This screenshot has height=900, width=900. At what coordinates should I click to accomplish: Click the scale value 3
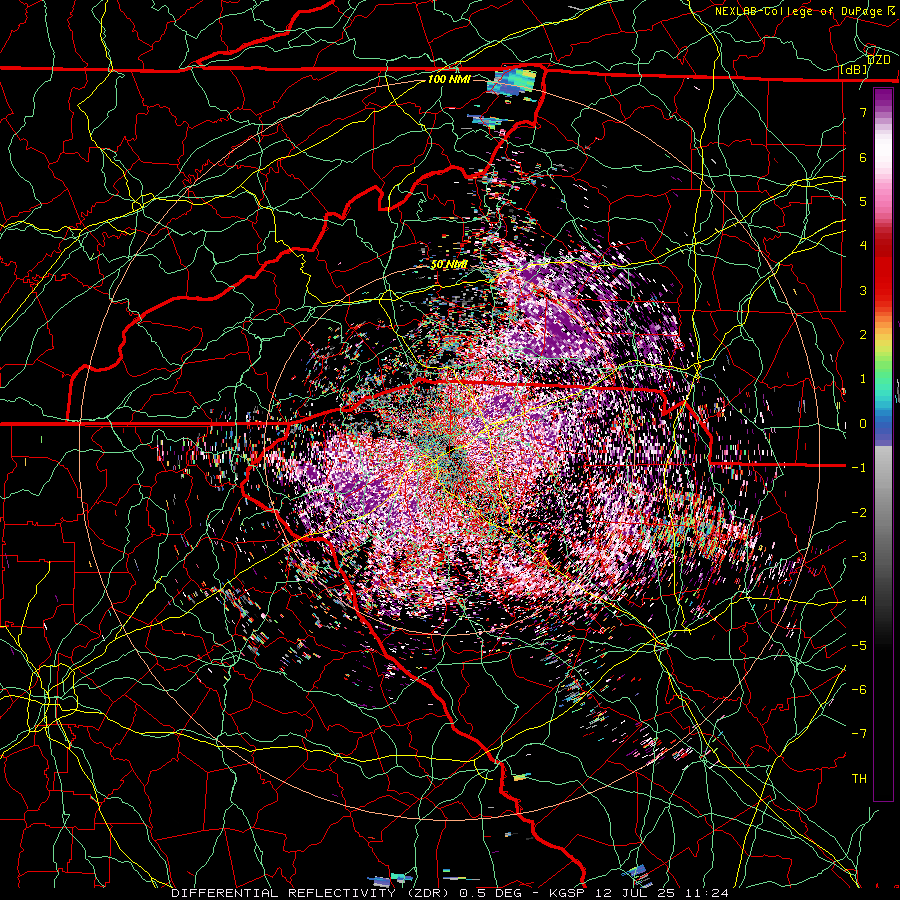863,290
